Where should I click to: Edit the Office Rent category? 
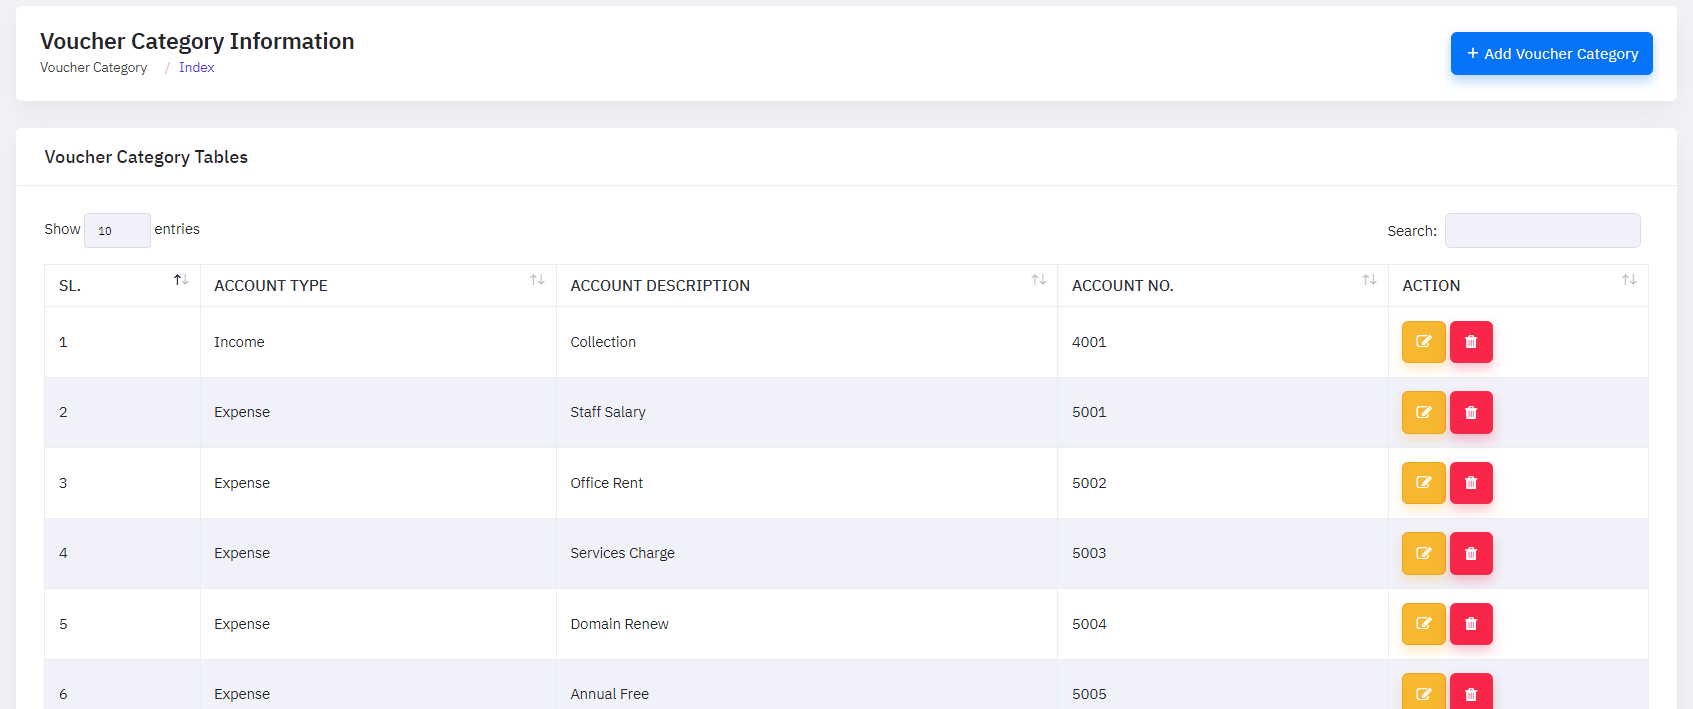click(1423, 483)
